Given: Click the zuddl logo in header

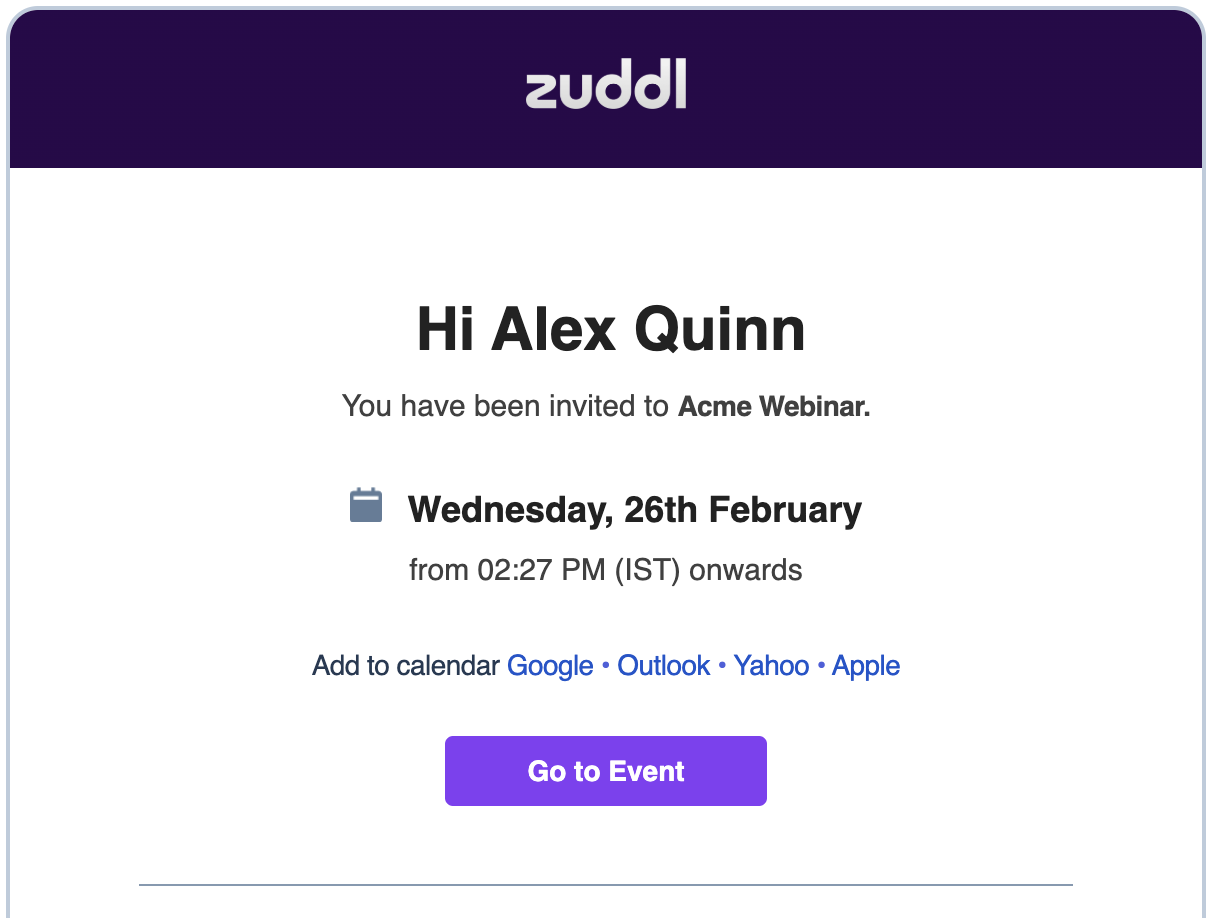Looking at the screenshot, I should (606, 86).
